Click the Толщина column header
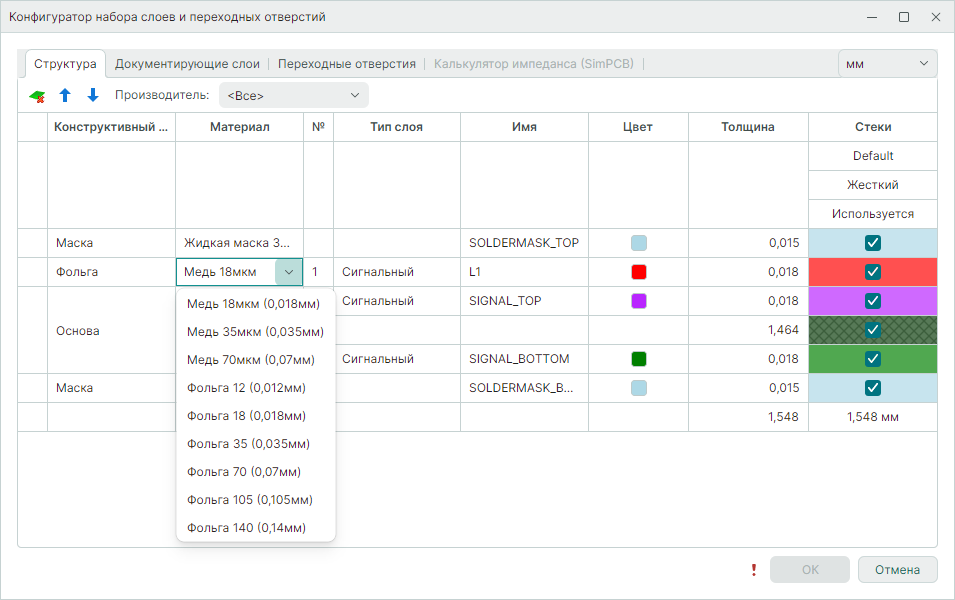The image size is (955, 600). coord(748,127)
